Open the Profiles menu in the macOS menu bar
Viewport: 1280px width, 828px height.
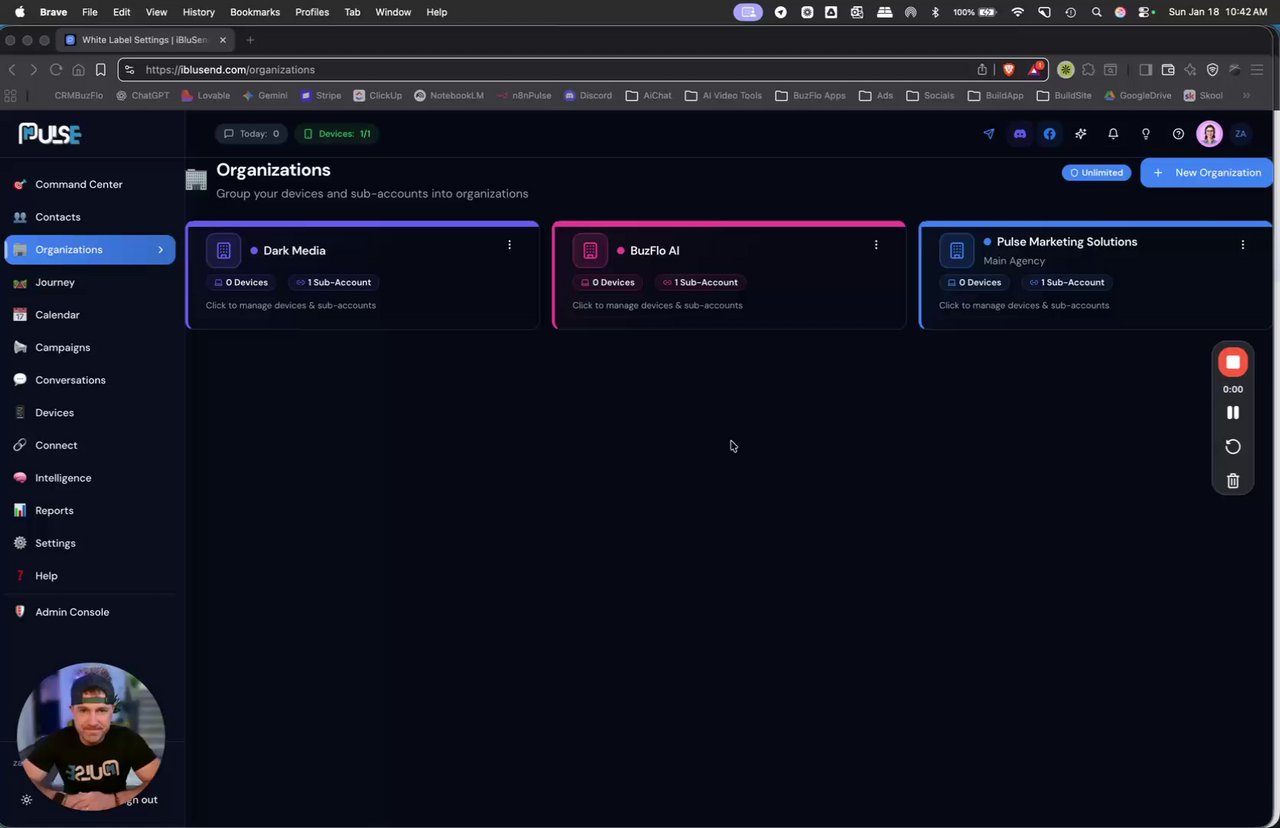pyautogui.click(x=312, y=12)
